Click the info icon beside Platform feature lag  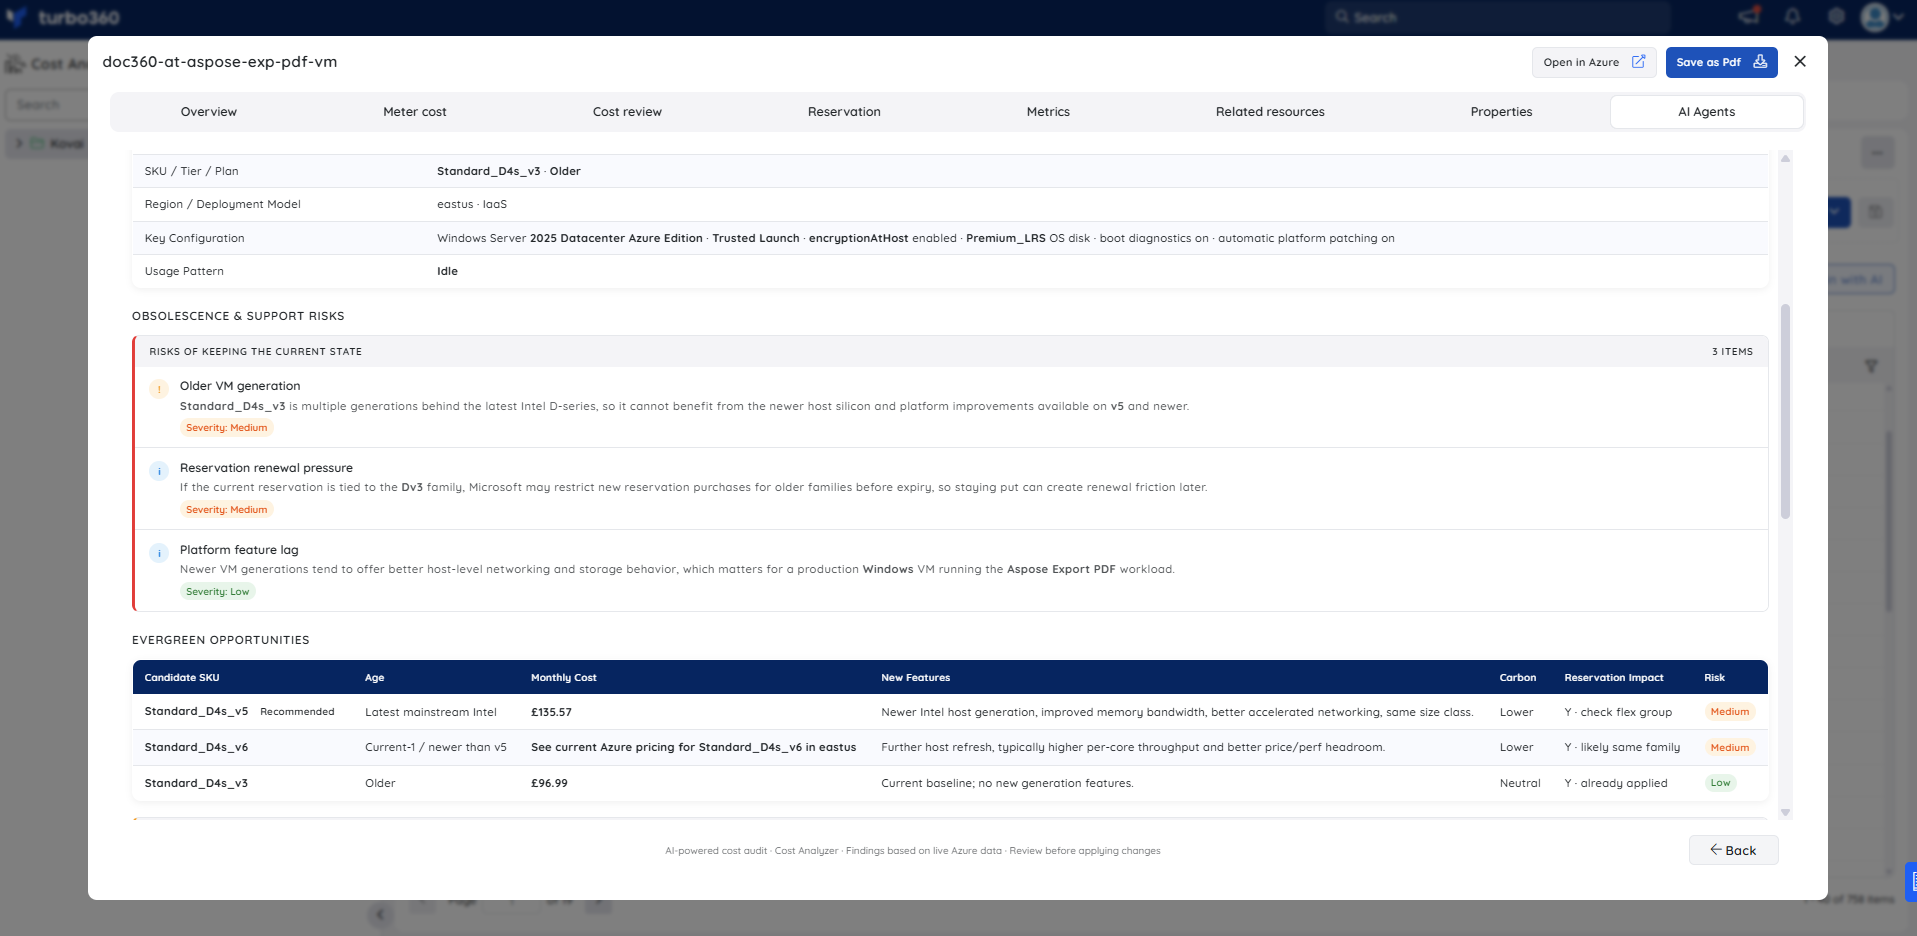[x=159, y=553]
